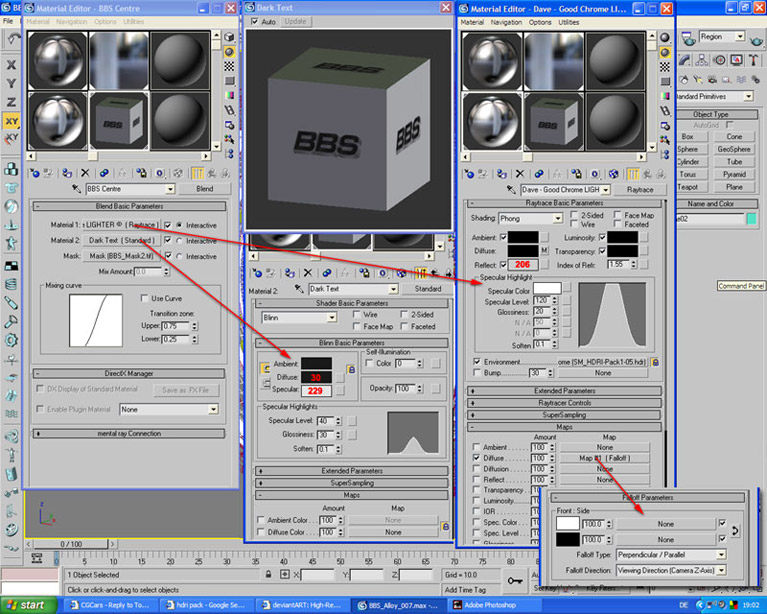Enable the 2-Sided checkbox in Raytrace parameters
The image size is (767, 614).
(x=572, y=215)
